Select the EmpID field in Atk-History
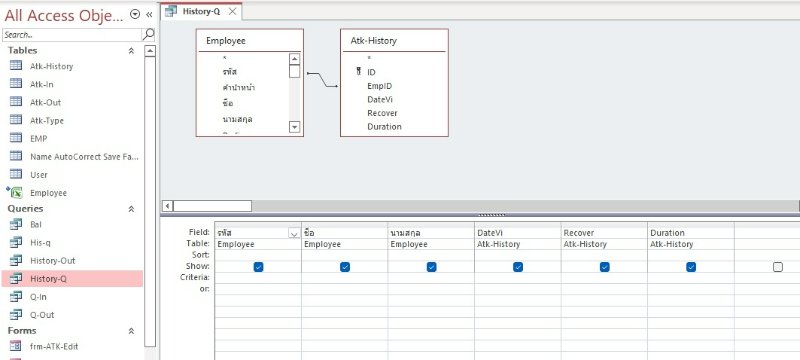The image size is (800, 360). [380, 86]
